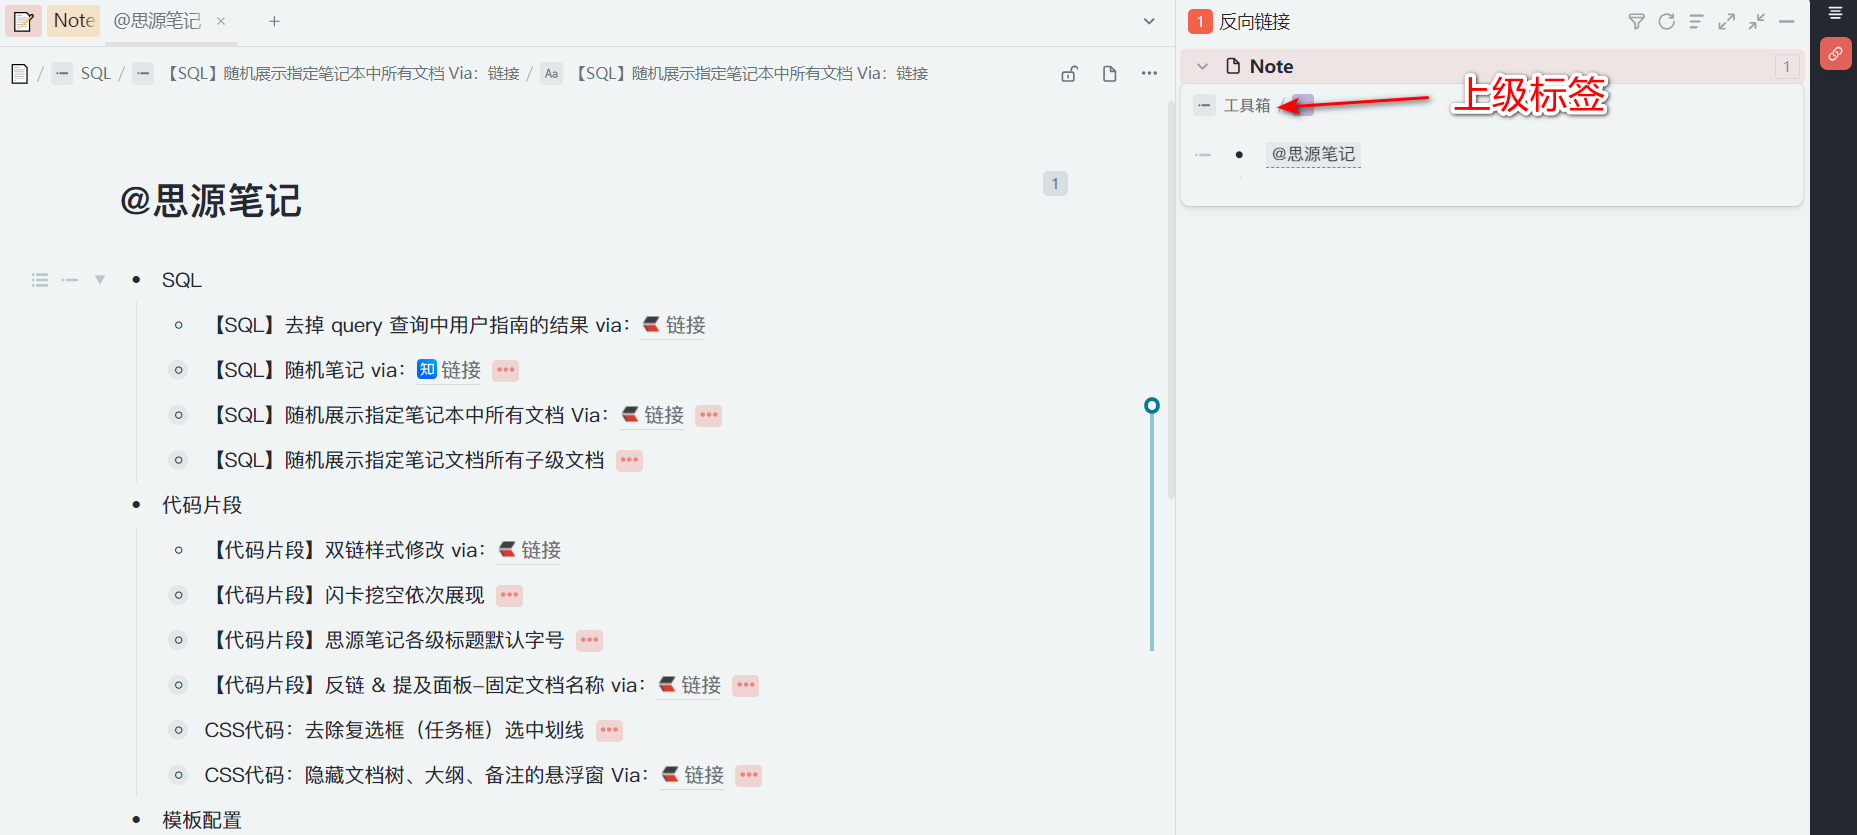
Task: Click the notepad emoji icon beside Note tab
Action: 23,21
